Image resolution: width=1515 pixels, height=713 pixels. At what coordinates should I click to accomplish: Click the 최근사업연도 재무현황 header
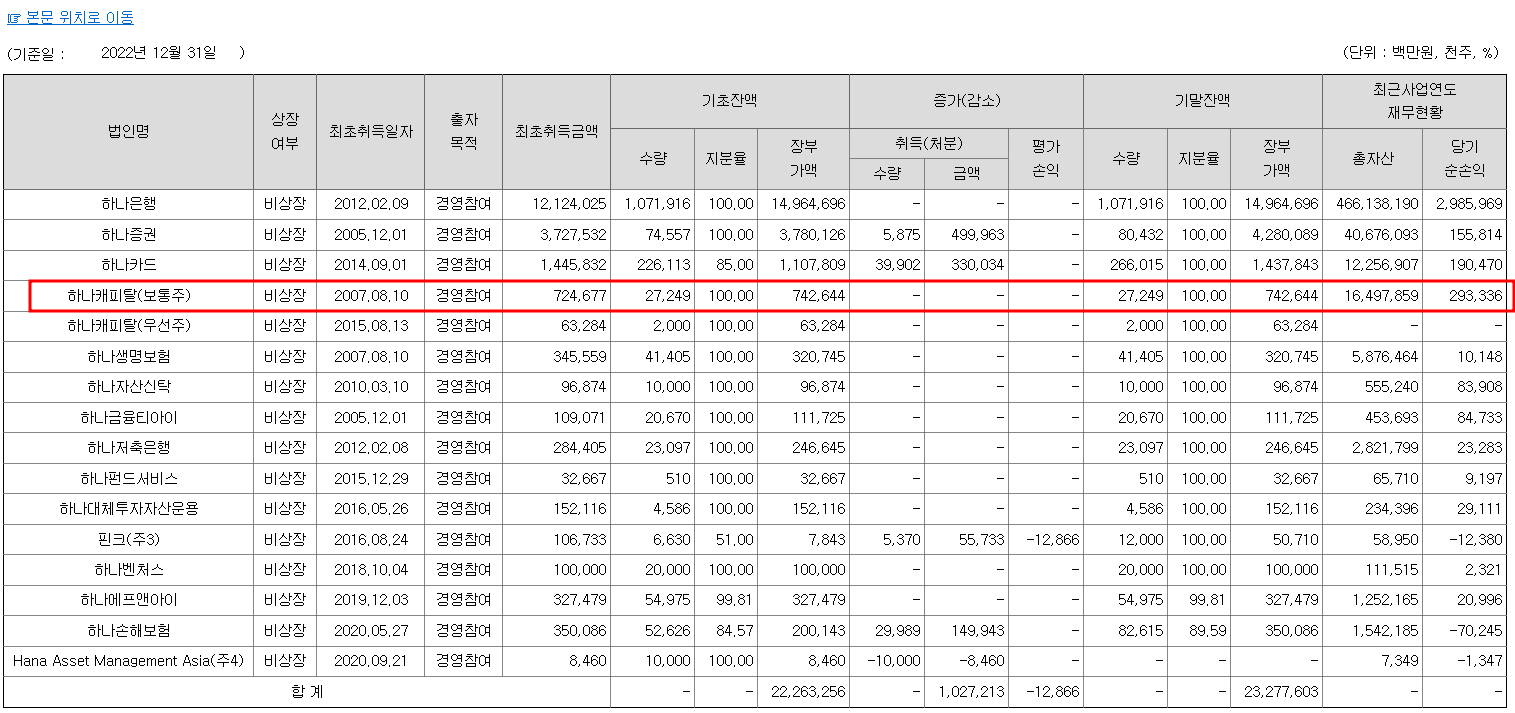1414,101
